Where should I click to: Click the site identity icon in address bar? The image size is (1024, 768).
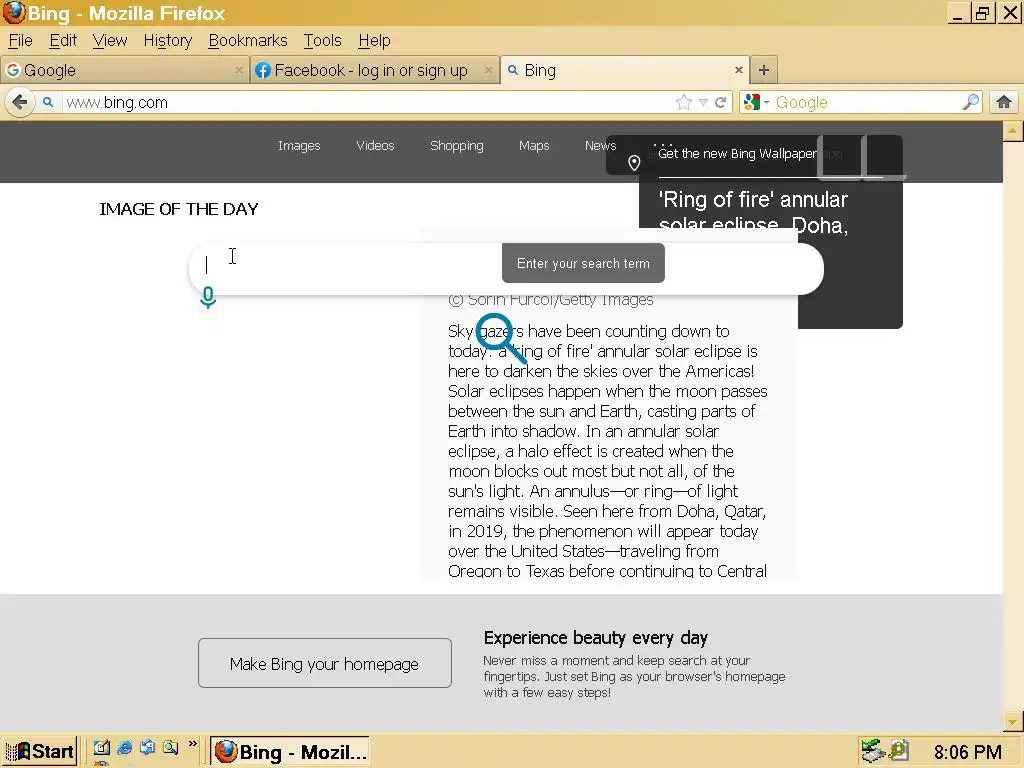[x=48, y=102]
